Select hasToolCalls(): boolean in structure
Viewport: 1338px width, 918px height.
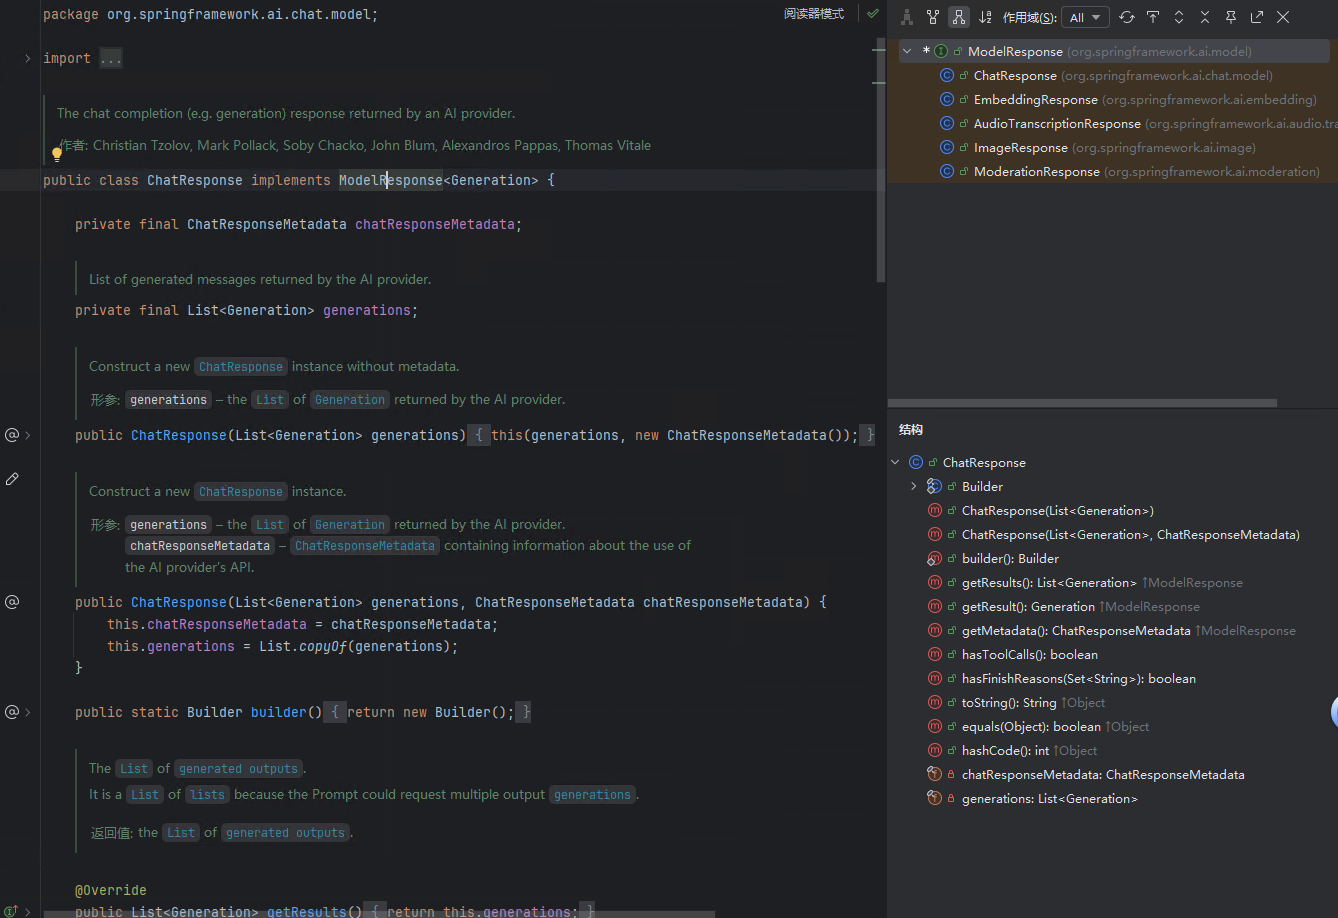click(1030, 654)
